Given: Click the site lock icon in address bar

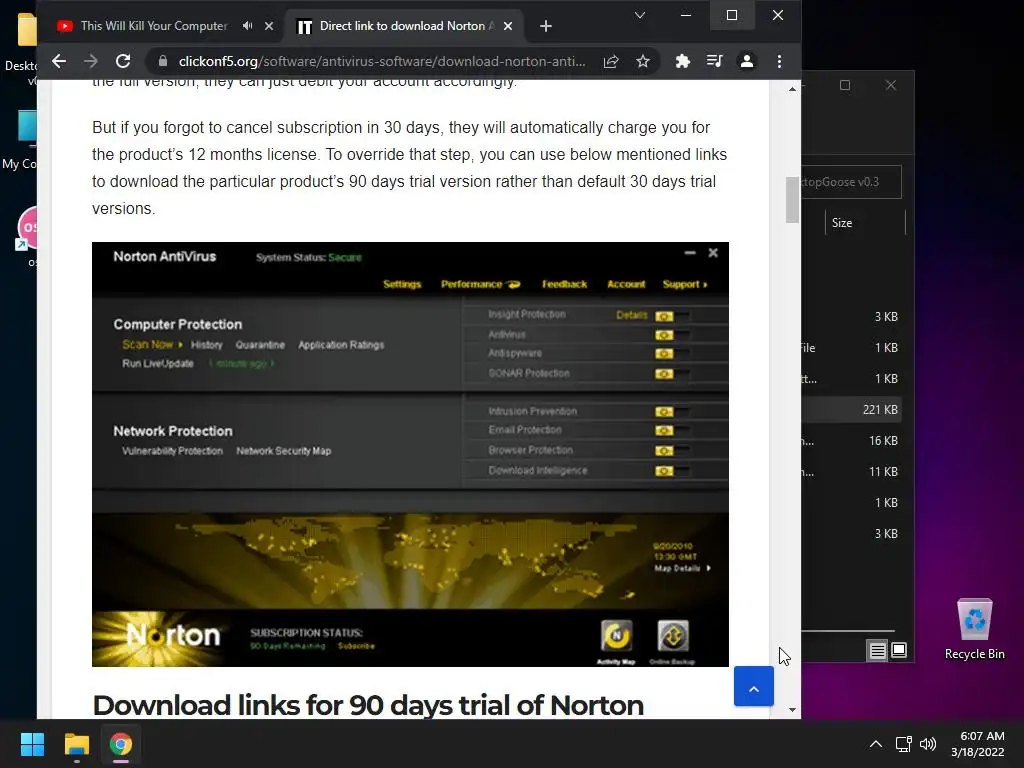Looking at the screenshot, I should point(163,61).
